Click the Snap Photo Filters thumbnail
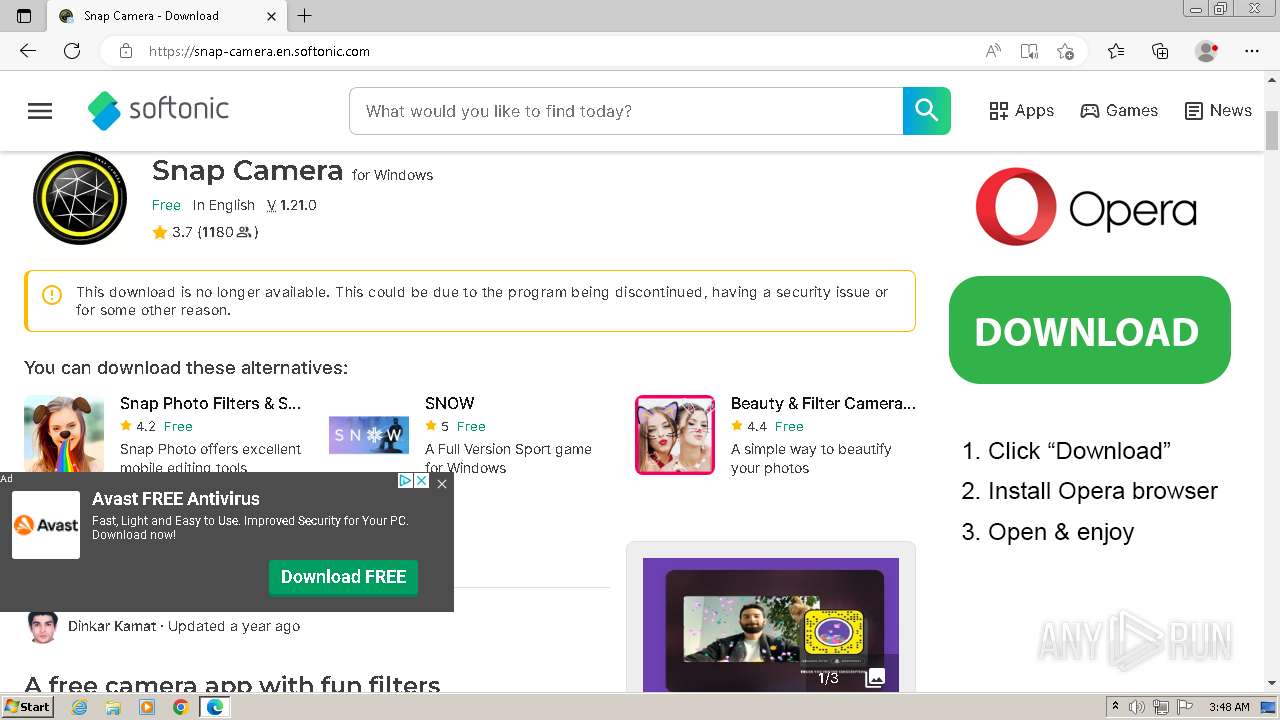The height and width of the screenshot is (720, 1280). click(x=64, y=435)
